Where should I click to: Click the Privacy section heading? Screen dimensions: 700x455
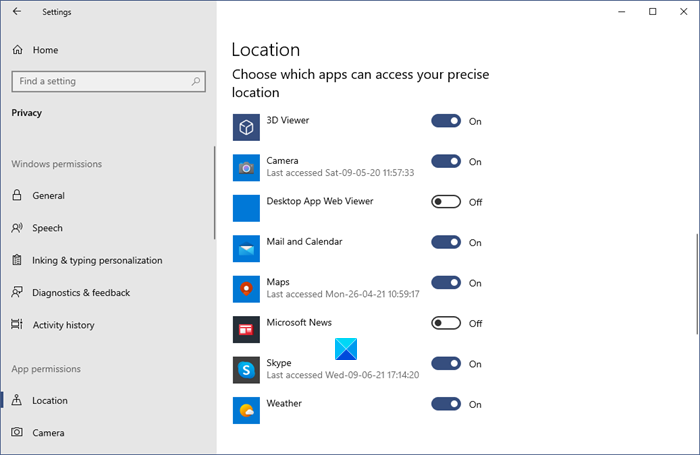26,113
